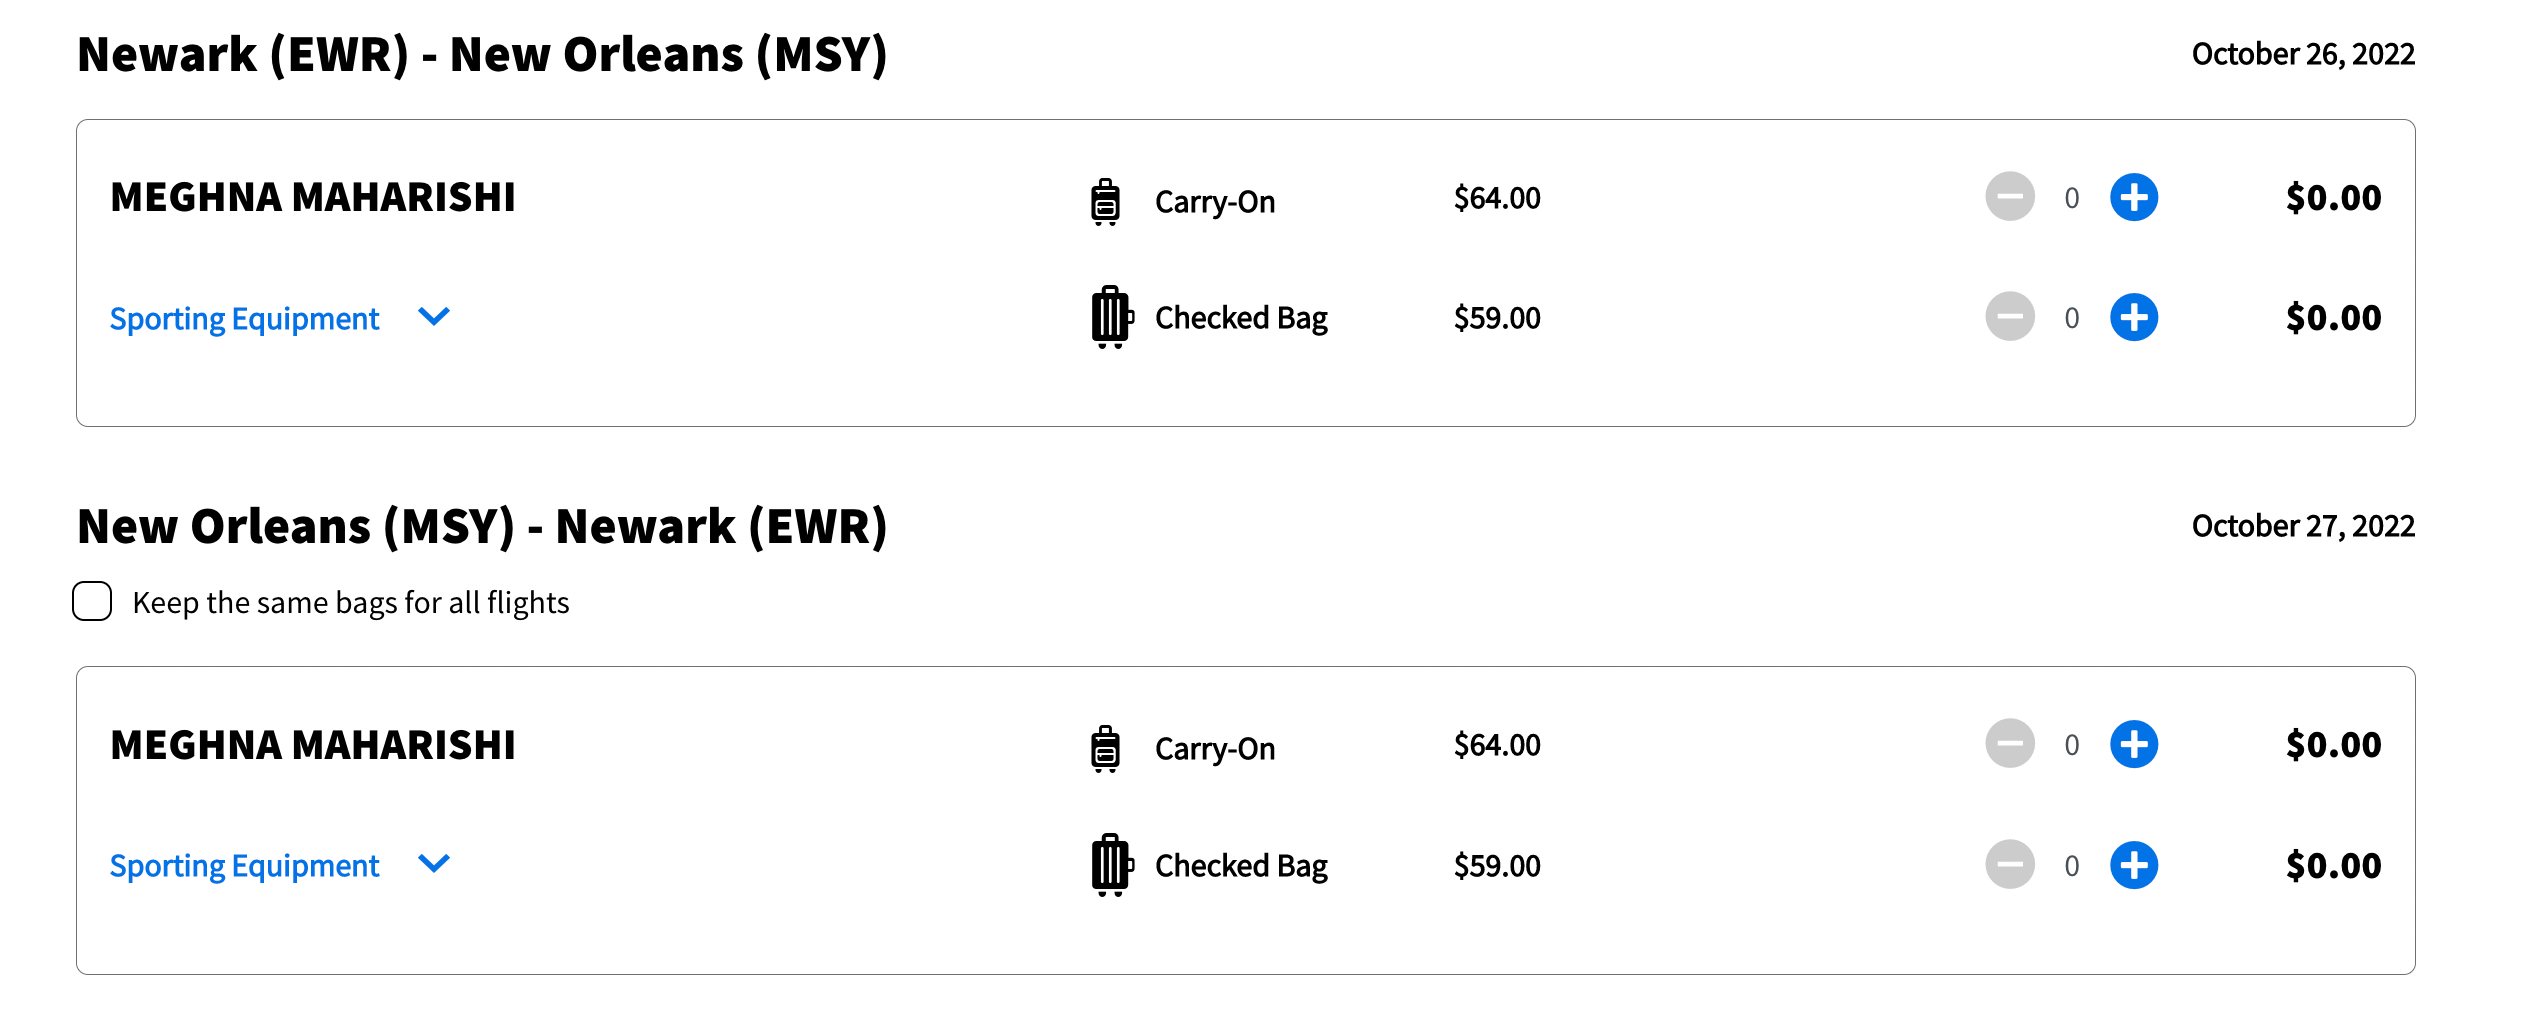The height and width of the screenshot is (1018, 2530).
Task: Add a Checked Bag for the October 27 flight
Action: tap(2133, 865)
